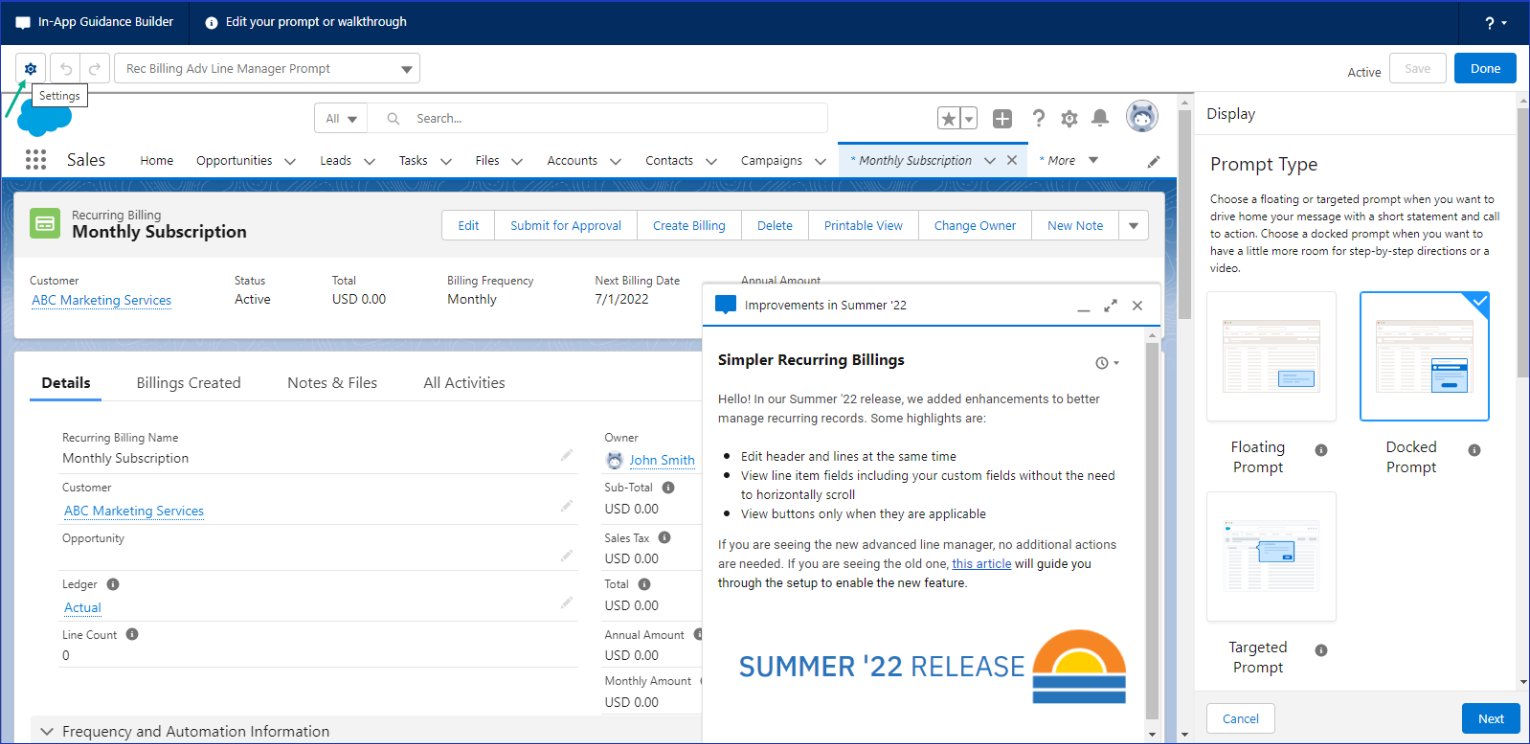
Task: Select the Targeted Prompt type
Action: 1271,557
